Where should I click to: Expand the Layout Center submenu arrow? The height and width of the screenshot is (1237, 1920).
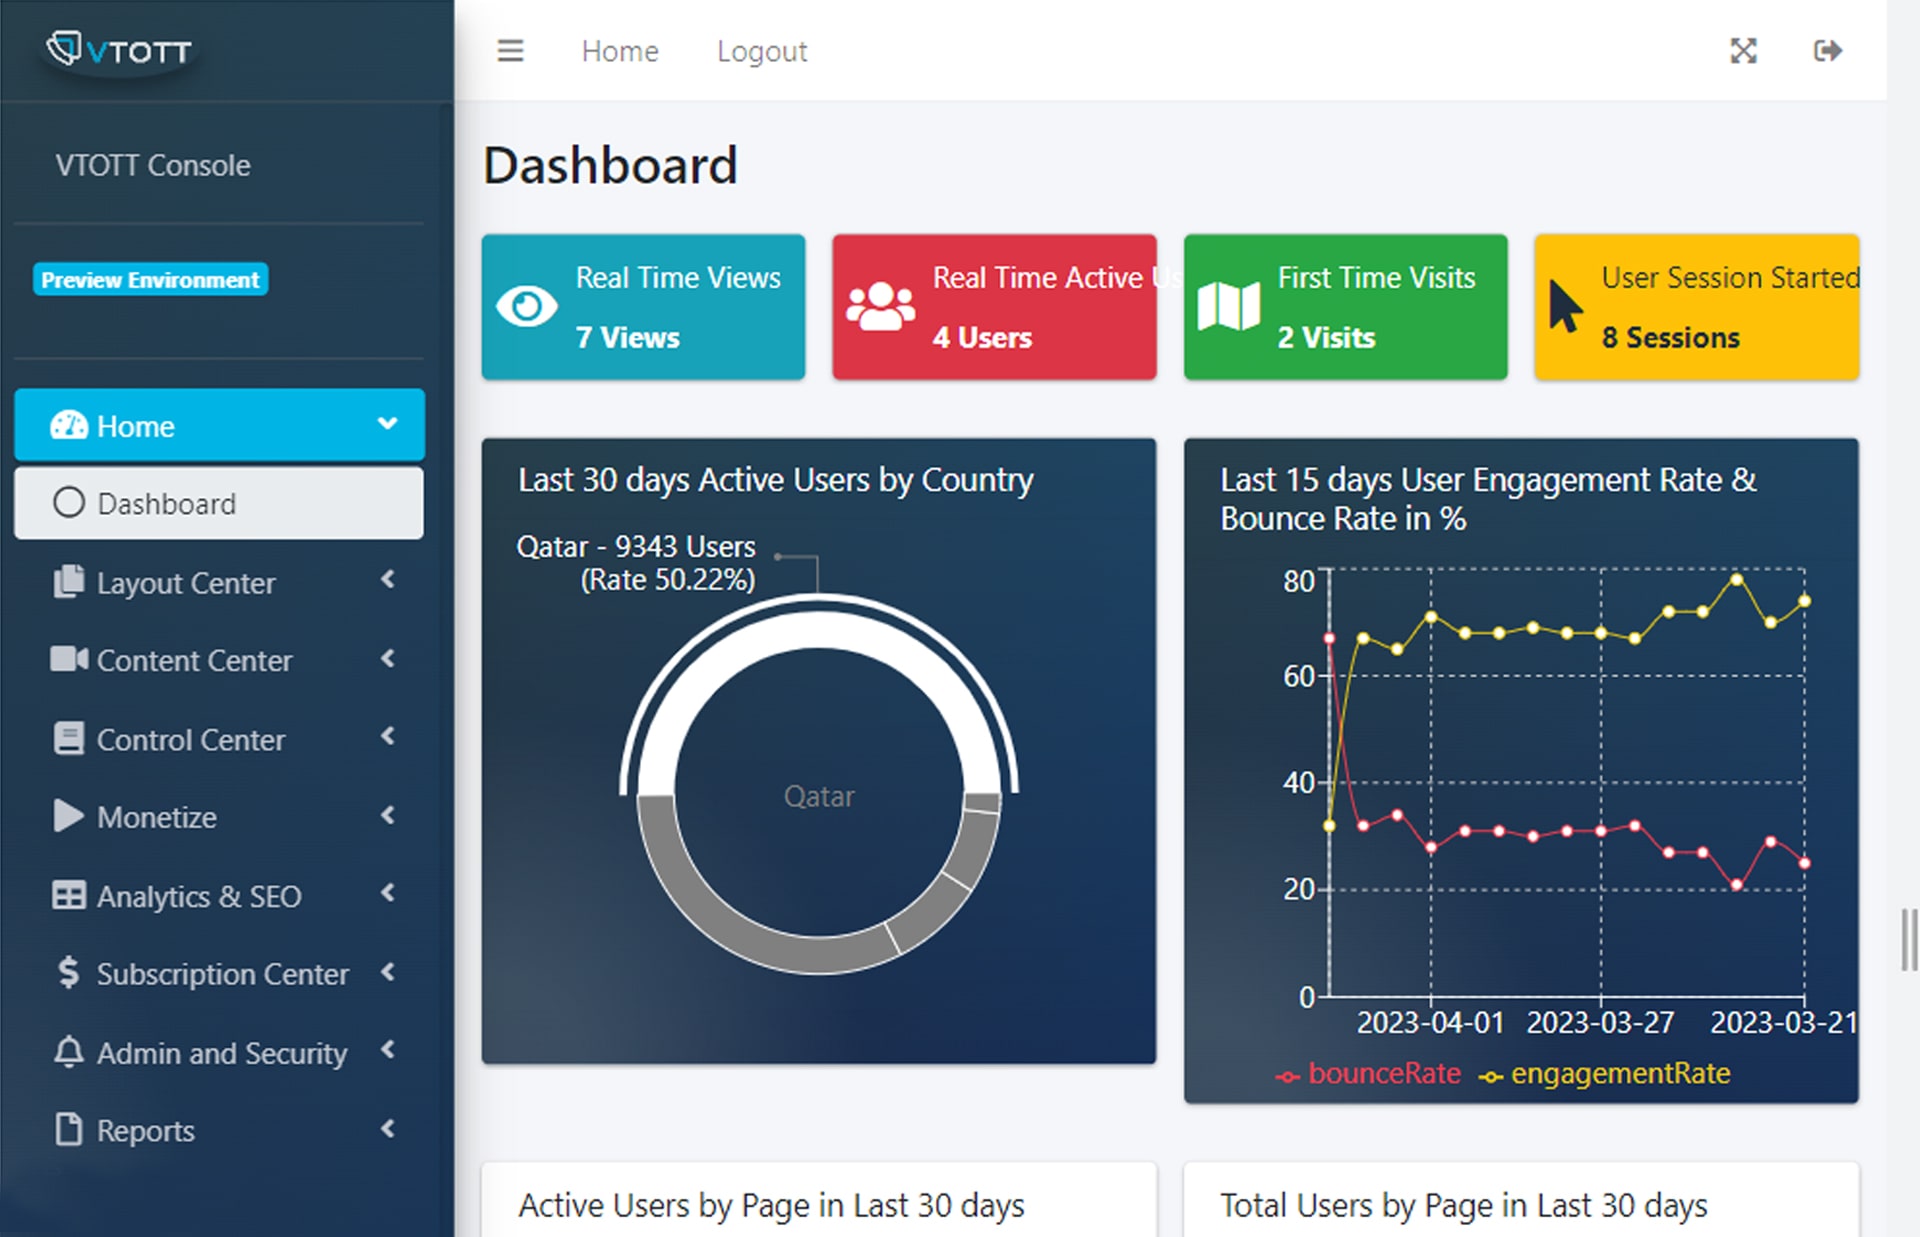click(x=388, y=580)
